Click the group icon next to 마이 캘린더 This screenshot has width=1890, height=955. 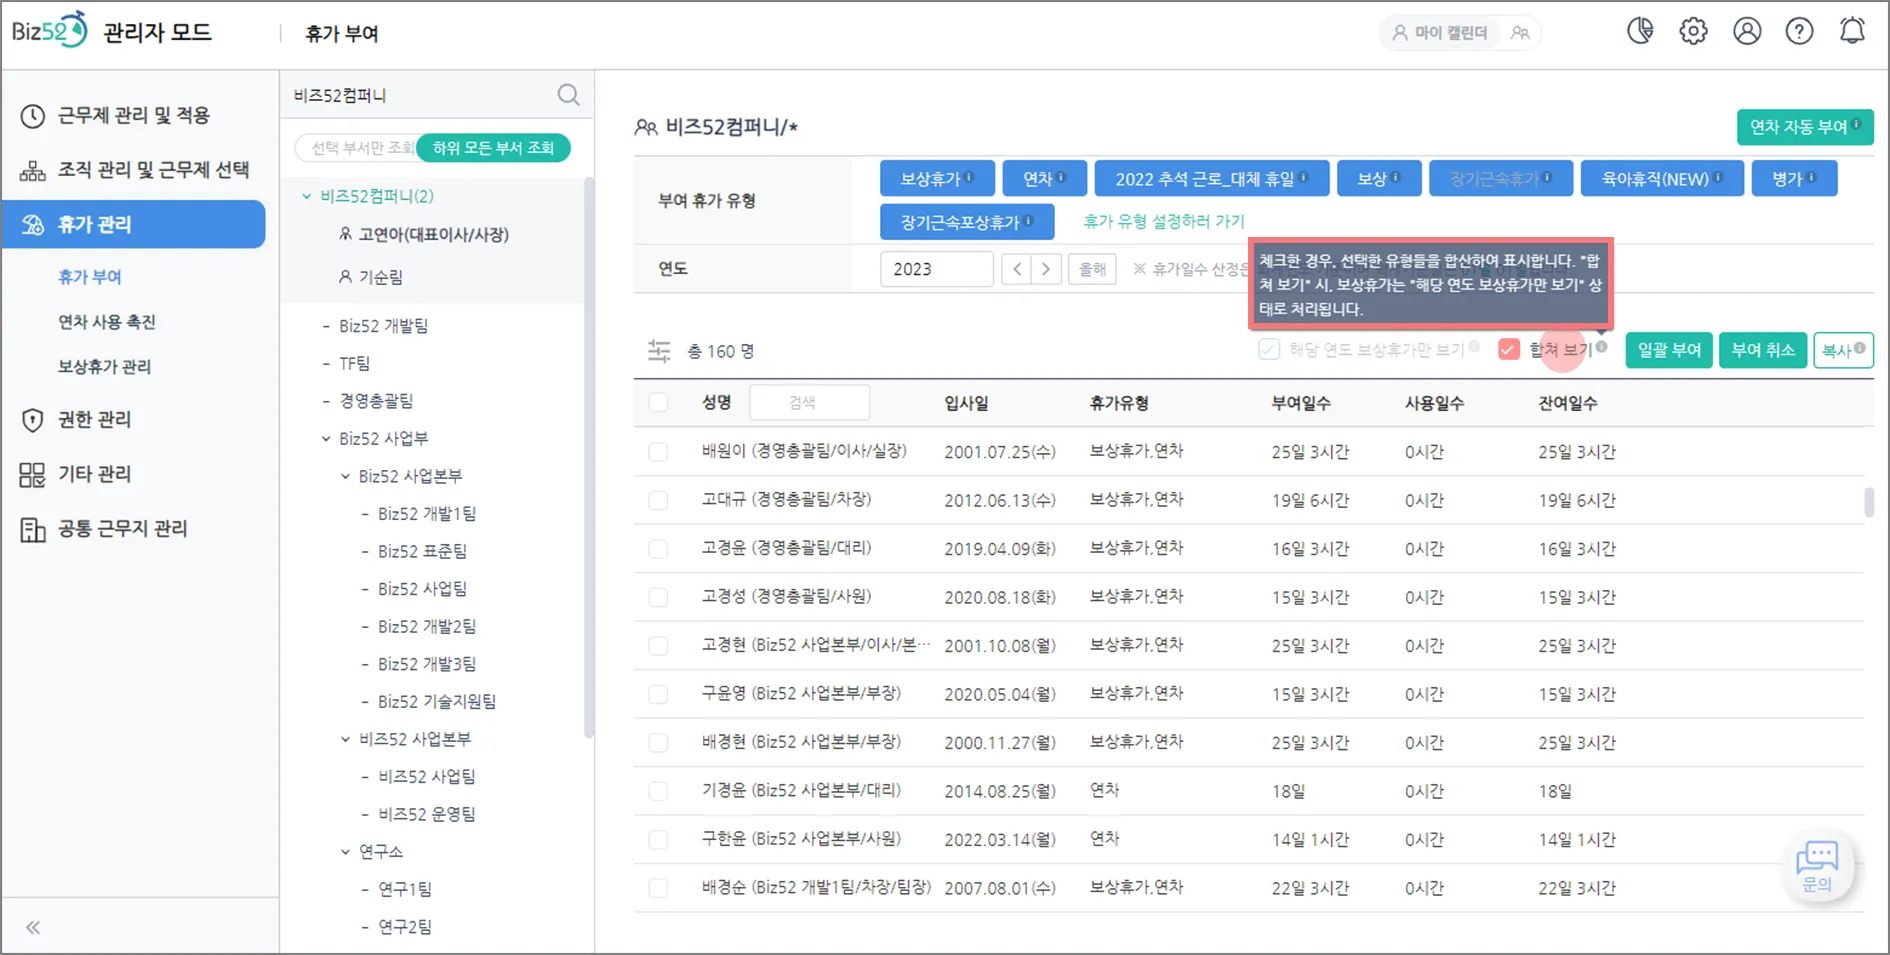click(1520, 33)
